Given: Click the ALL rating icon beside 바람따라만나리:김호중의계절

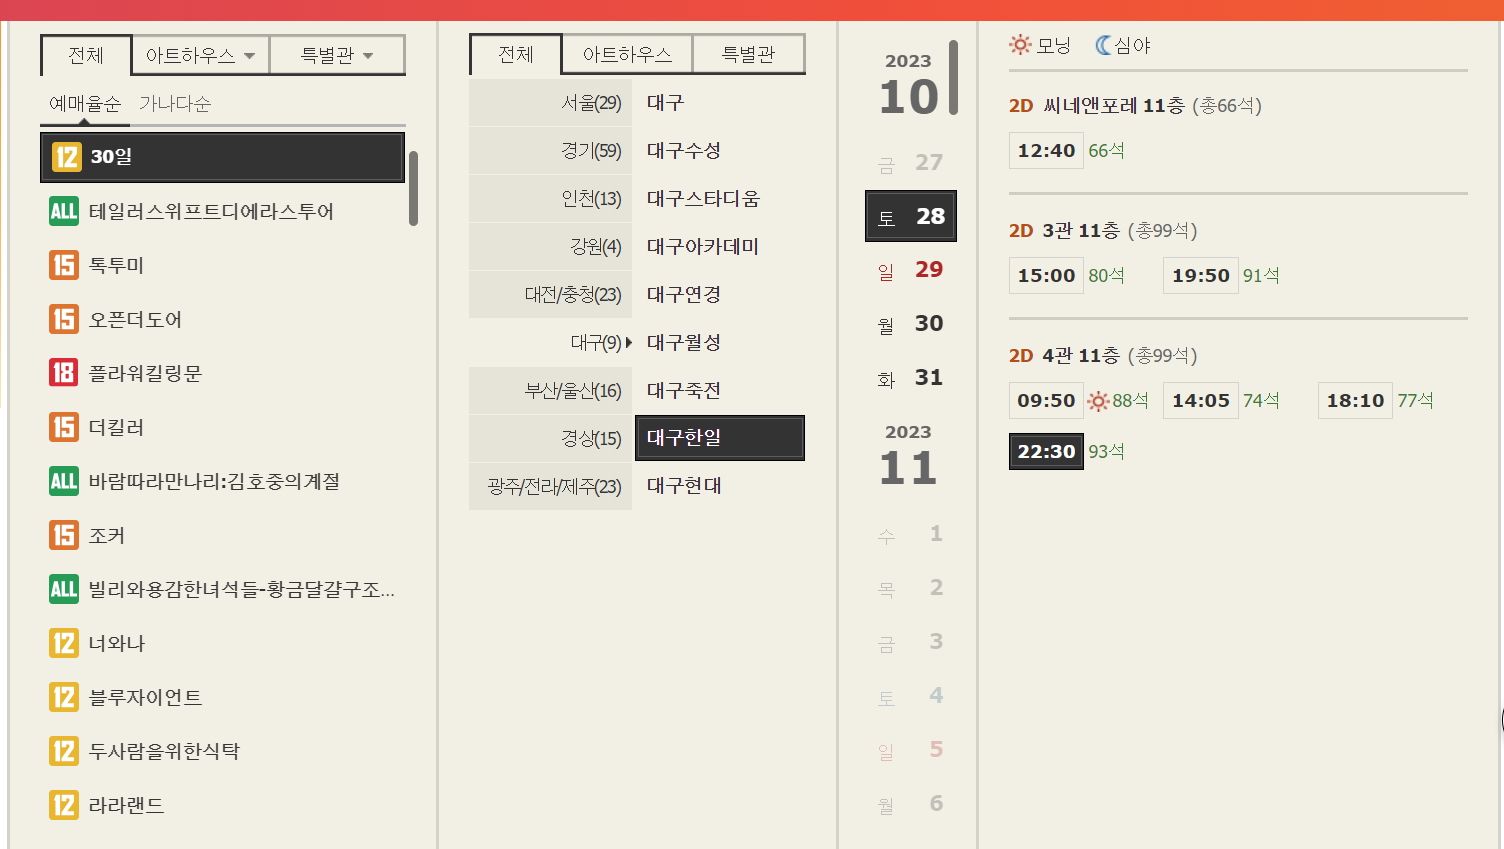Looking at the screenshot, I should [x=64, y=481].
